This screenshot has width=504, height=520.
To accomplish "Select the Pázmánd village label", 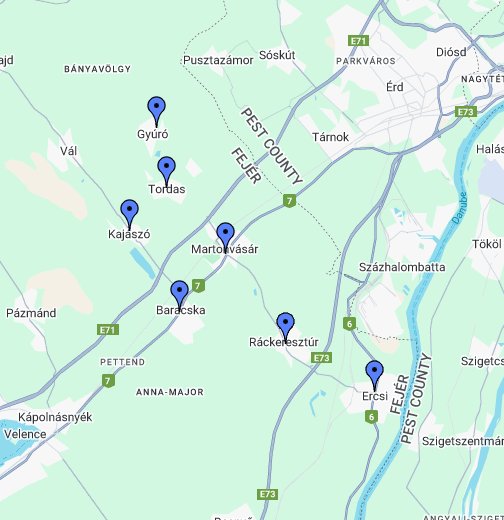I will [31, 313].
